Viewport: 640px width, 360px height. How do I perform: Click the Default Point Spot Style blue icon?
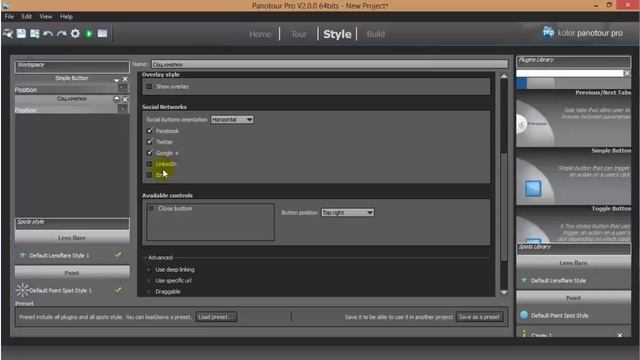[x=524, y=315]
